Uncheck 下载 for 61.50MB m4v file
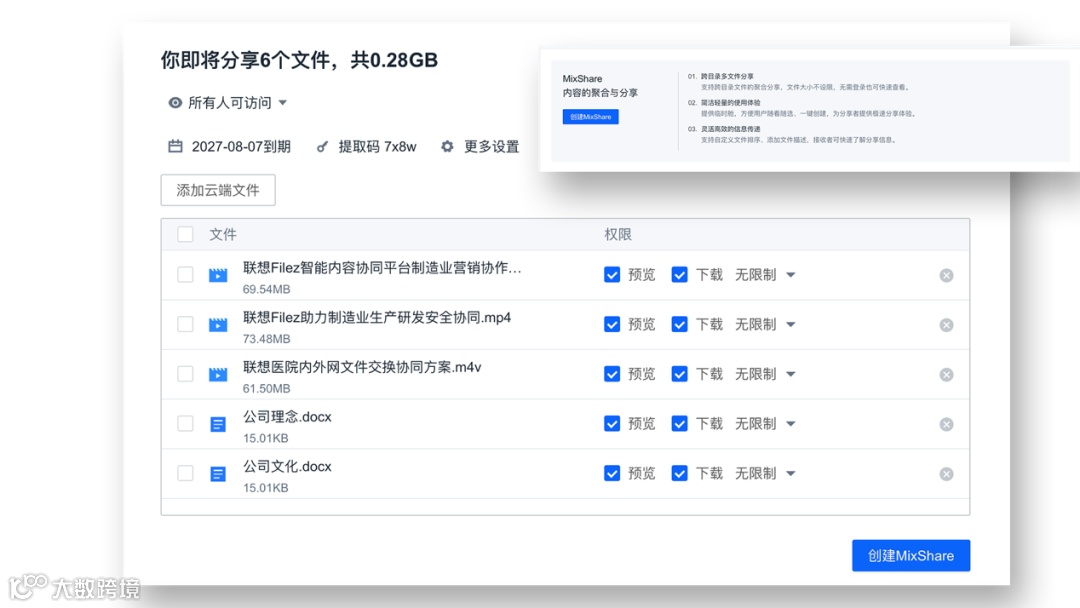This screenshot has height=608, width=1080. click(679, 374)
